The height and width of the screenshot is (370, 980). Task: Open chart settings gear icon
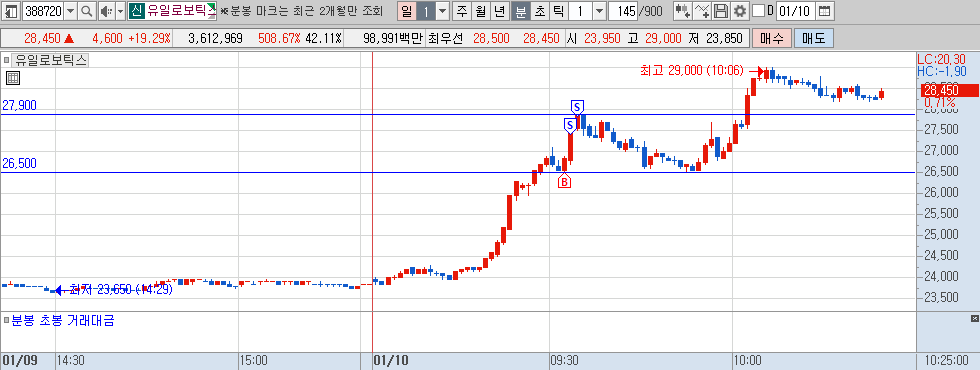[739, 11]
